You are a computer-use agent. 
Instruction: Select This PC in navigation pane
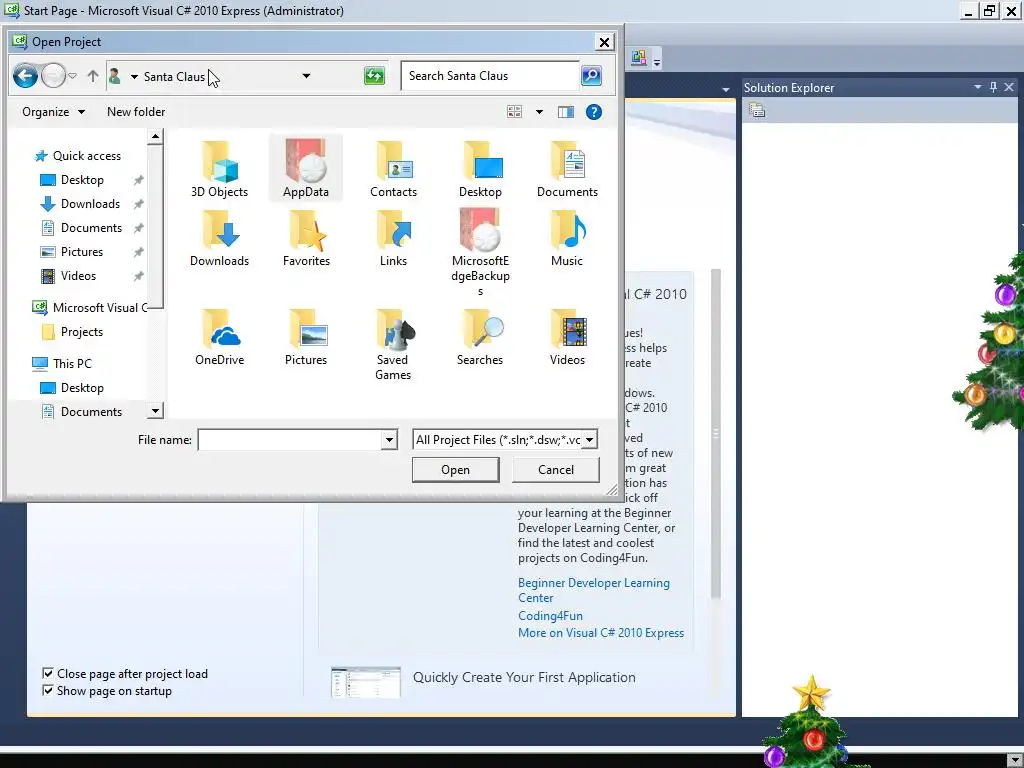[63, 363]
